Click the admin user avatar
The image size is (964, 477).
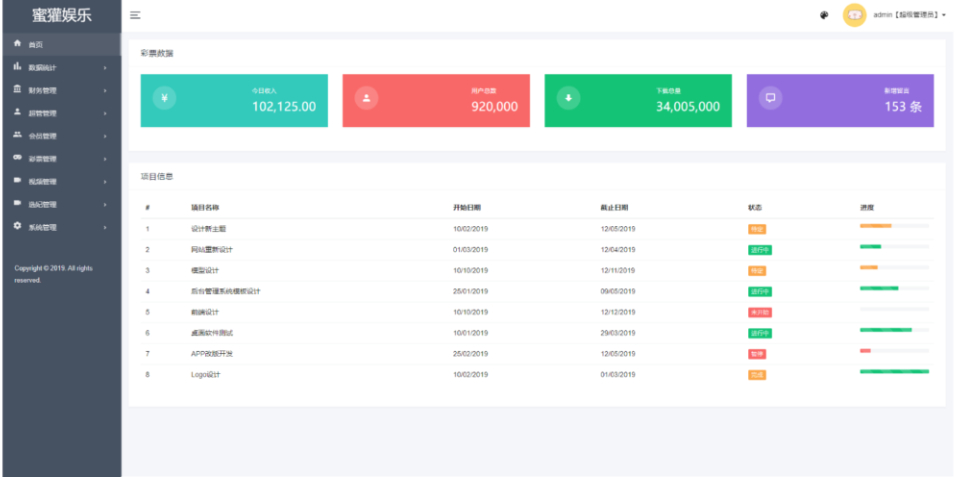[x=854, y=15]
